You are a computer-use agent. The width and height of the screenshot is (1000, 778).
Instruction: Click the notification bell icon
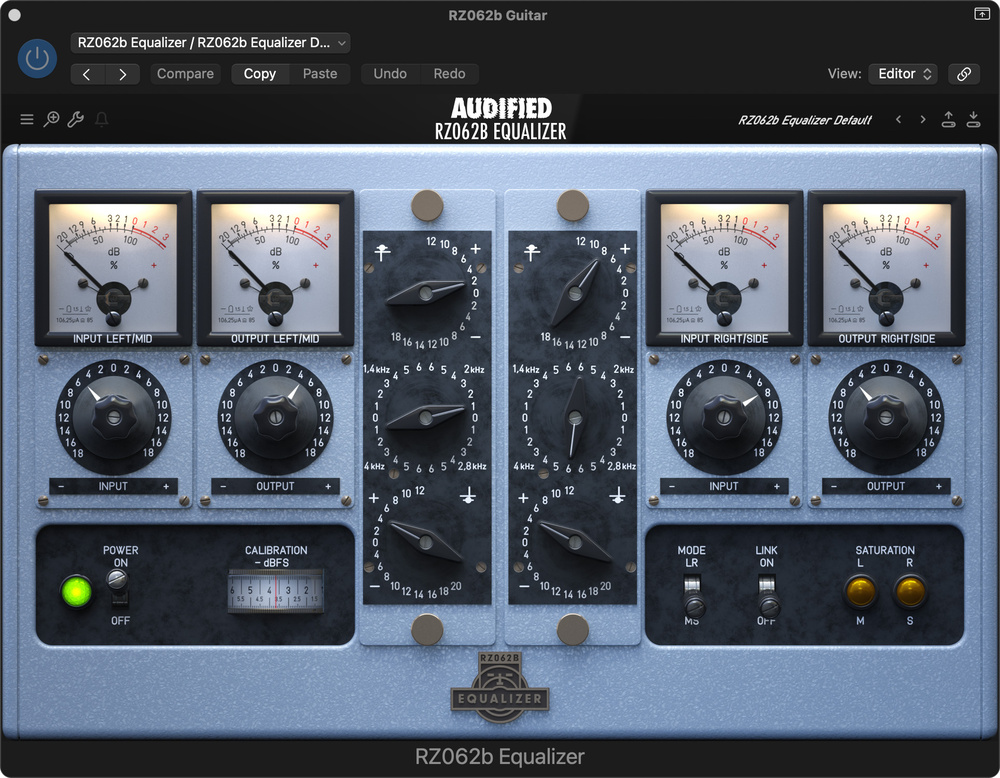point(101,120)
